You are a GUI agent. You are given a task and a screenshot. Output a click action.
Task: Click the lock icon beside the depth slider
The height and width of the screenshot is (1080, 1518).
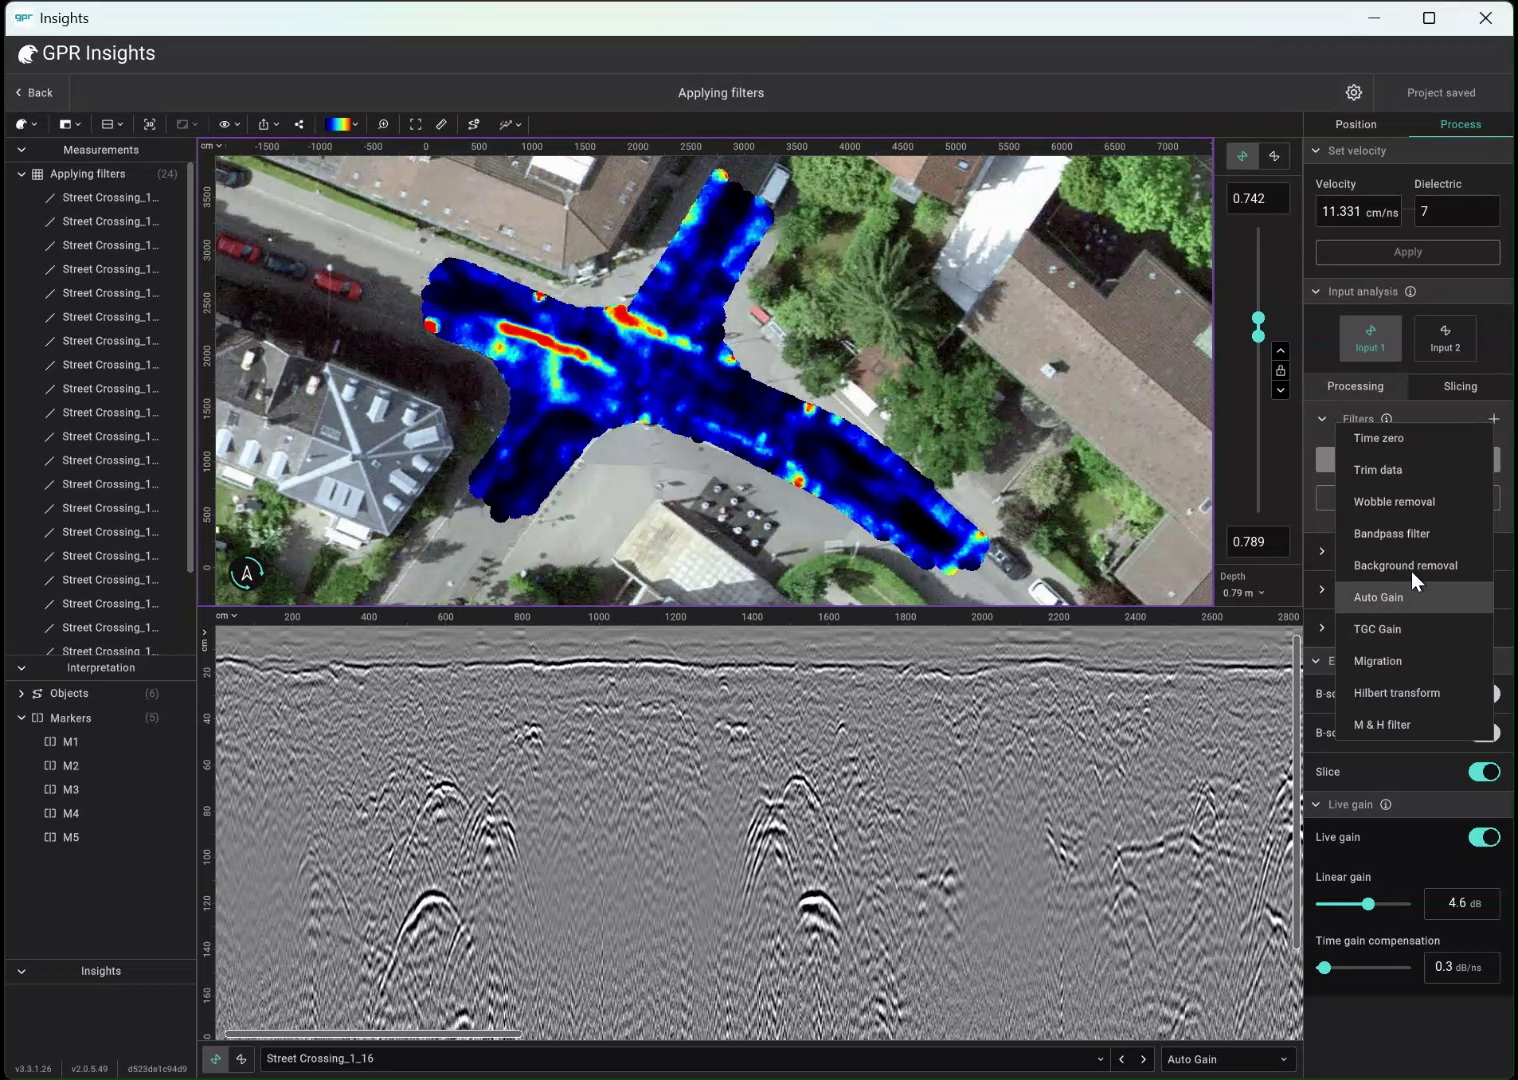pos(1280,371)
